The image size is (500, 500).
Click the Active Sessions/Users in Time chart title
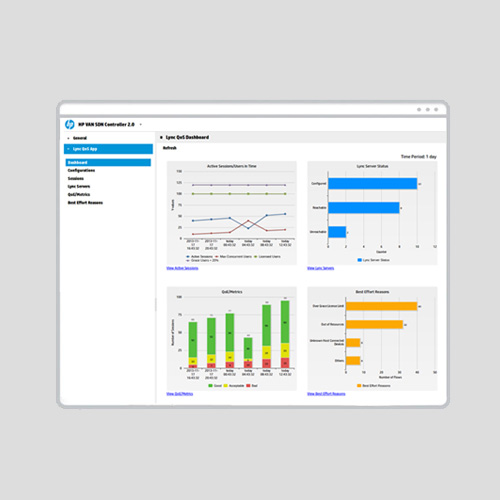232,166
